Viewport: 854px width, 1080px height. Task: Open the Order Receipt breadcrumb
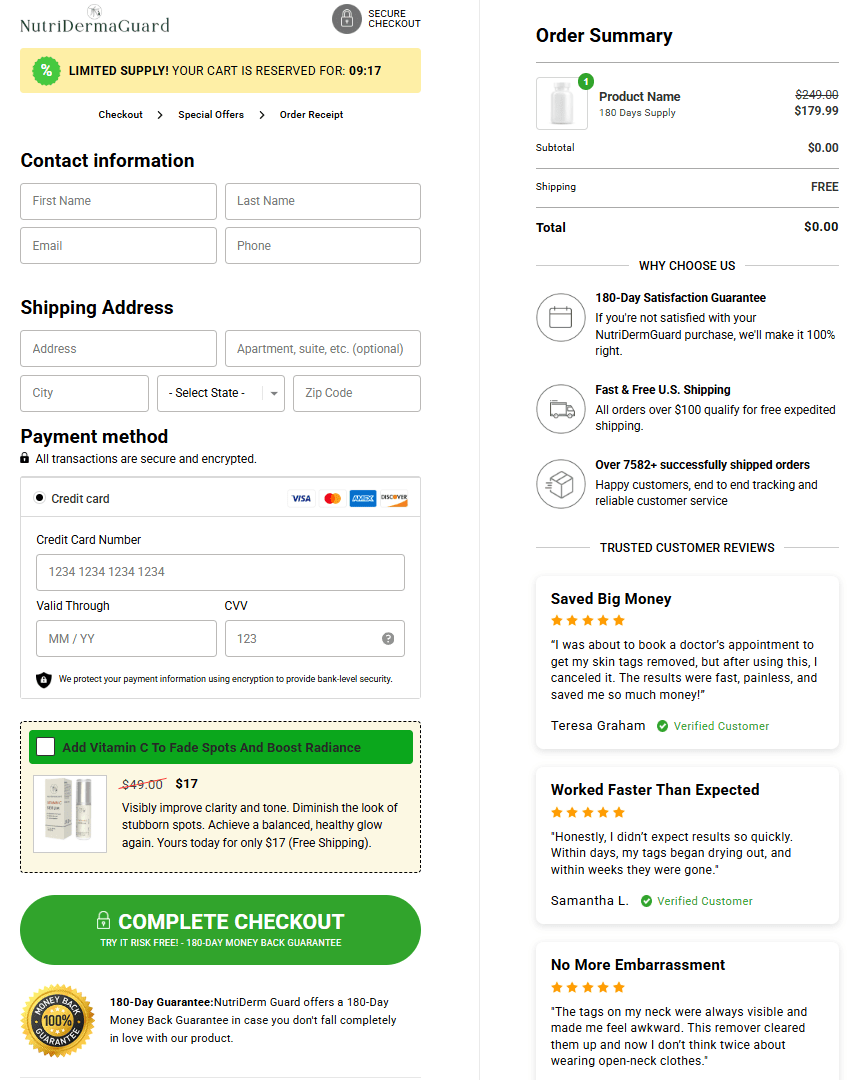(x=312, y=114)
